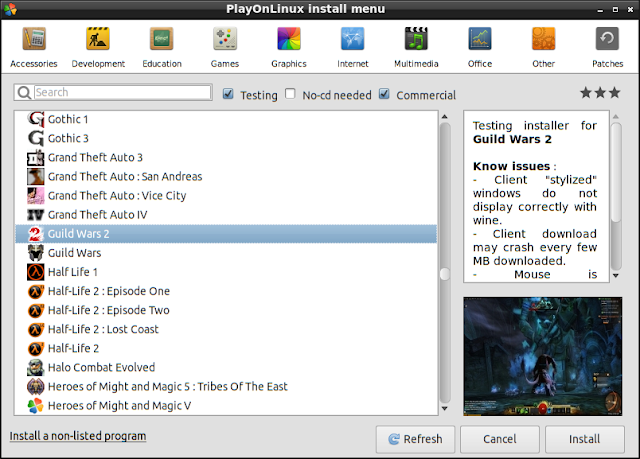The height and width of the screenshot is (459, 640).
Task: Click the three-star rating indicator
Action: [x=600, y=93]
